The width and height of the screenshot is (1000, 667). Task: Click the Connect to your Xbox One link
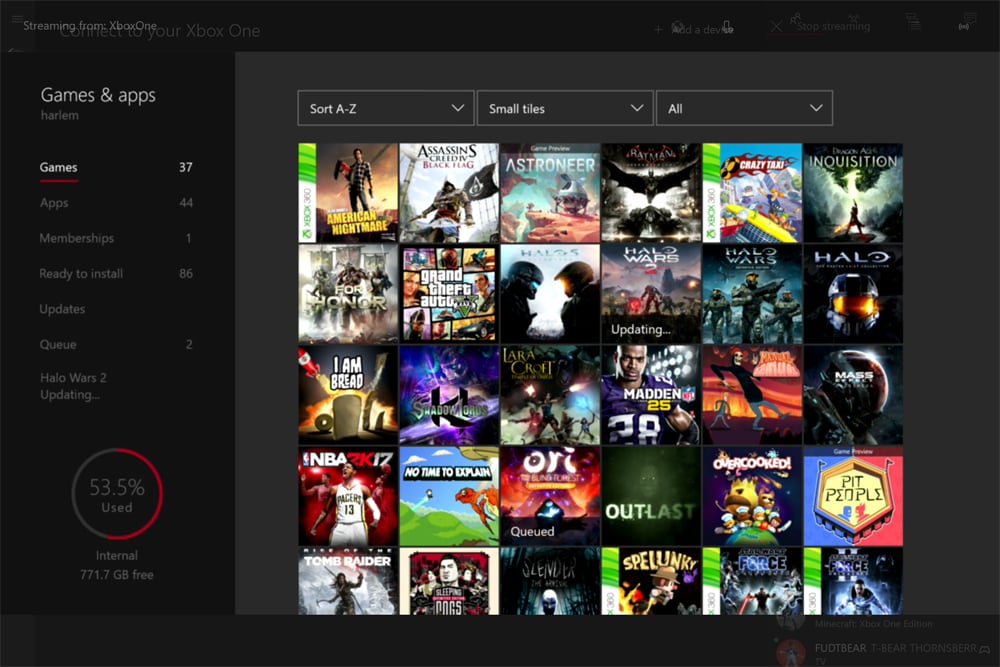160,31
